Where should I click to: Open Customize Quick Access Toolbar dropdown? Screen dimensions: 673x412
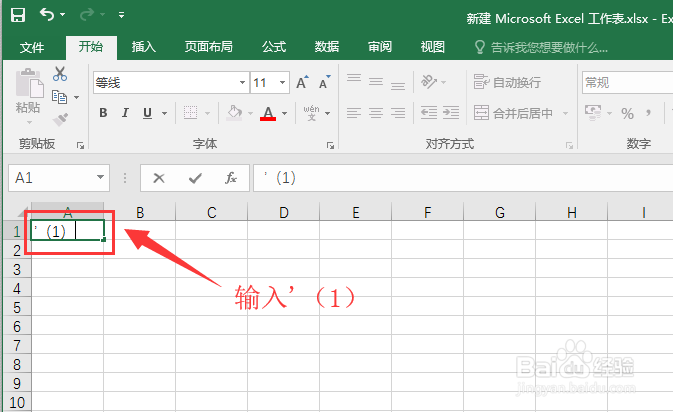tap(121, 15)
